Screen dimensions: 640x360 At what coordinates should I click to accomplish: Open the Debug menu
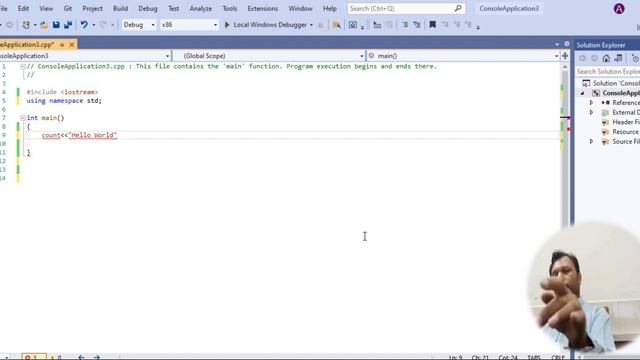click(x=148, y=8)
